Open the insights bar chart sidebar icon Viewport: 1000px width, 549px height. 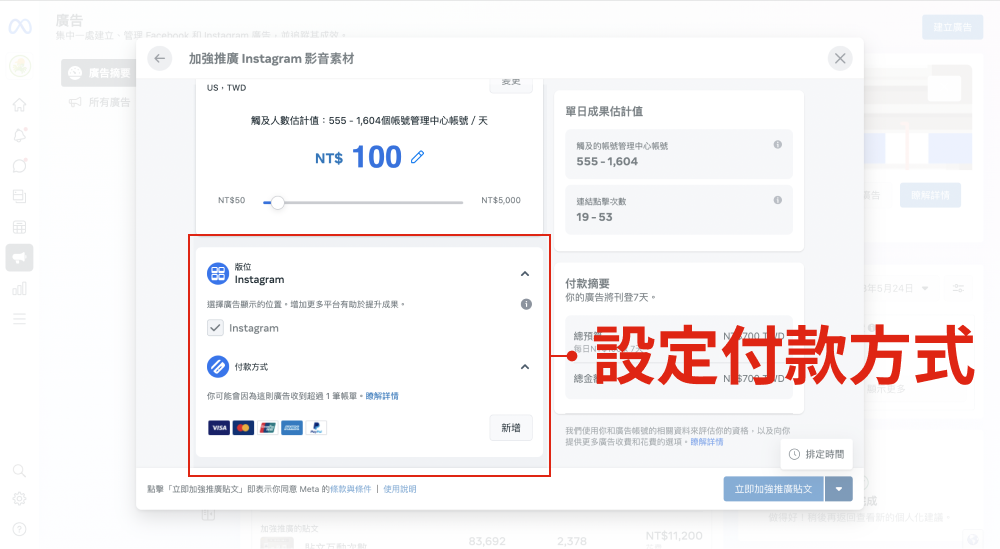19,289
